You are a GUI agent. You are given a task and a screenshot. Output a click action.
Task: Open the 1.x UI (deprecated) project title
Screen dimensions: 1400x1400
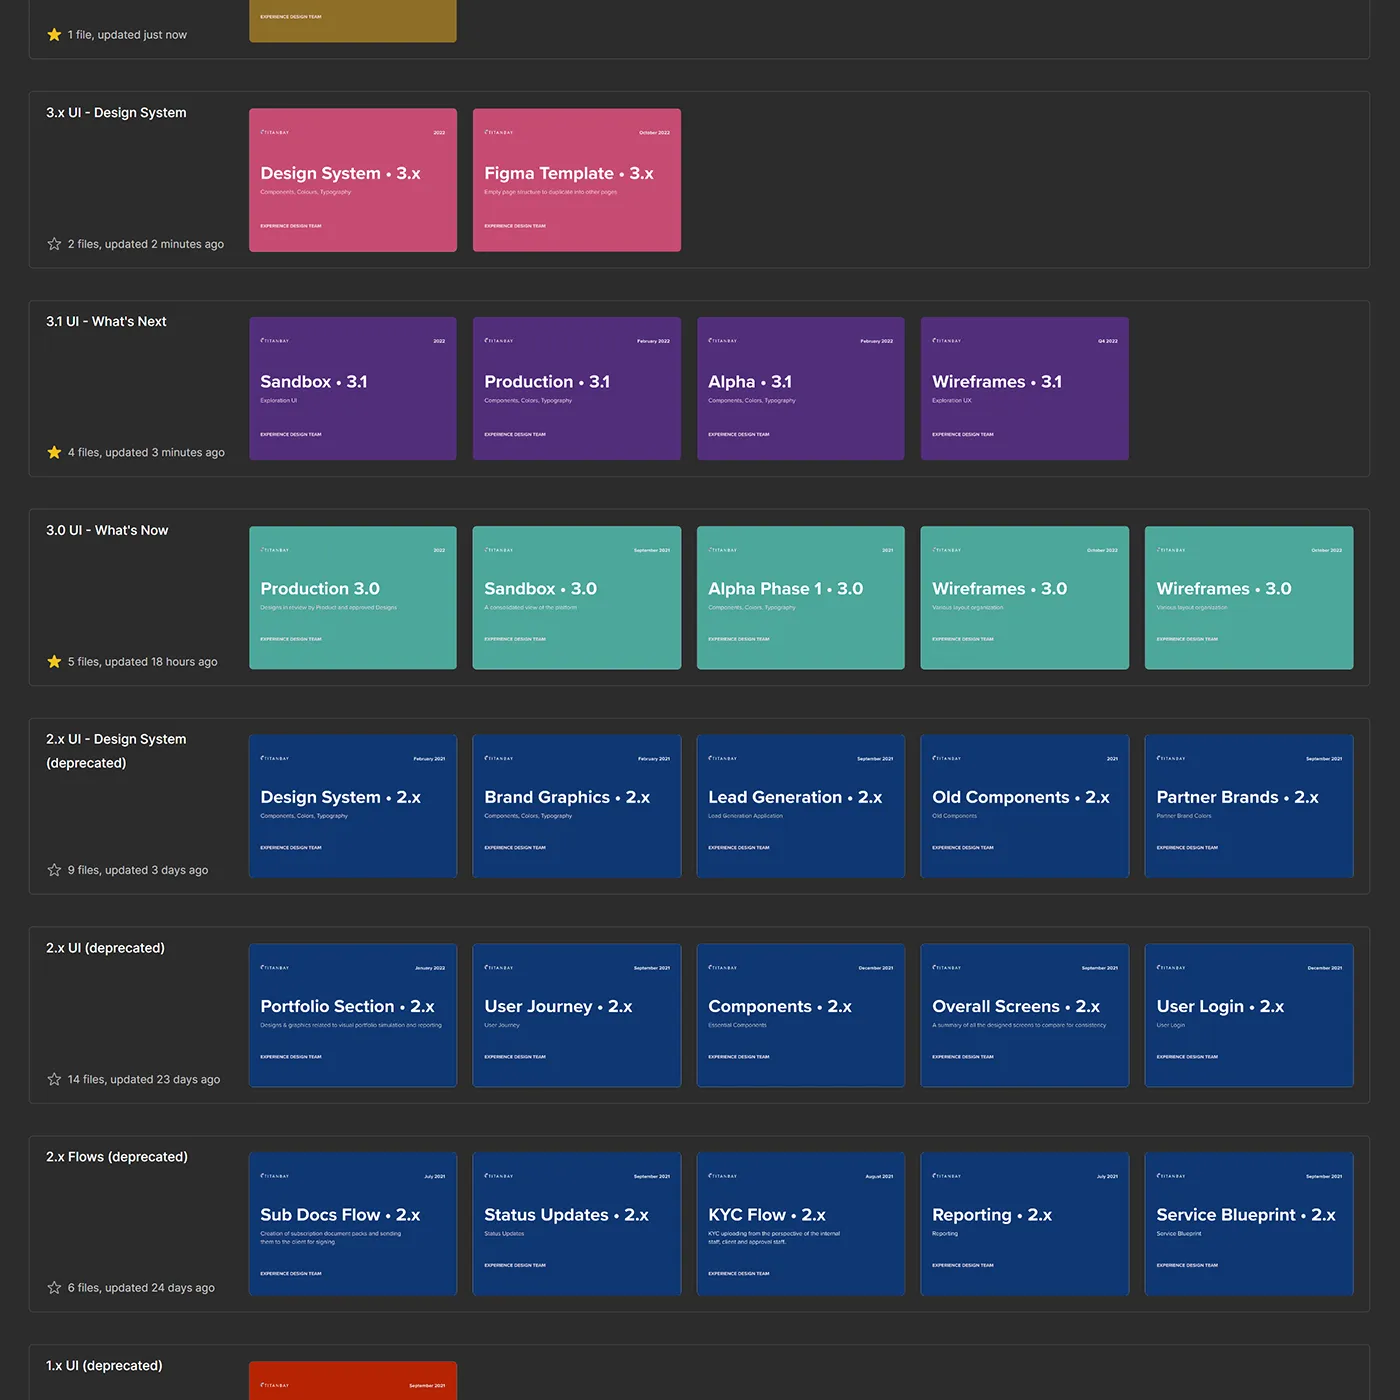(x=104, y=1365)
